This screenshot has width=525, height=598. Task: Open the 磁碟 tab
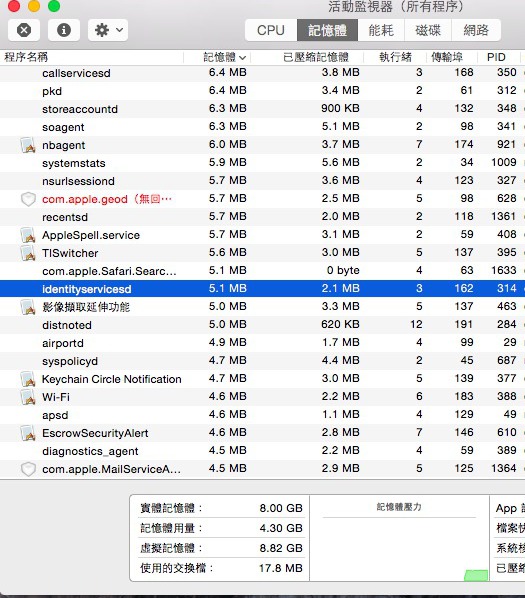coord(428,30)
